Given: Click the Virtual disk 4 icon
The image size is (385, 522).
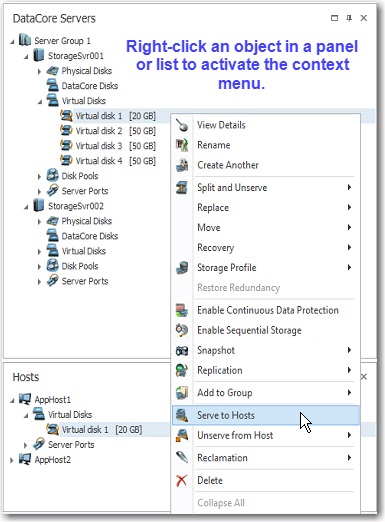Looking at the screenshot, I should coord(66,161).
